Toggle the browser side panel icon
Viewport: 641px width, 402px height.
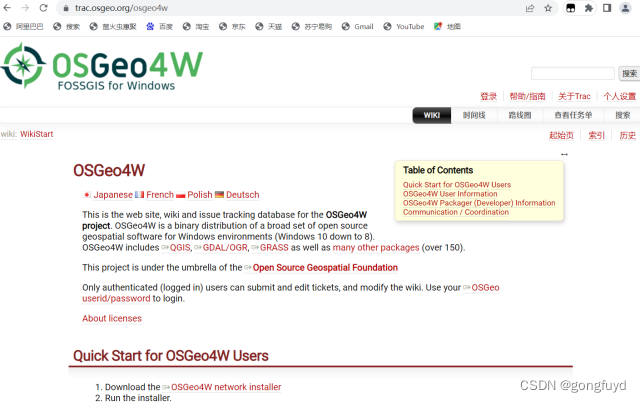(x=607, y=8)
